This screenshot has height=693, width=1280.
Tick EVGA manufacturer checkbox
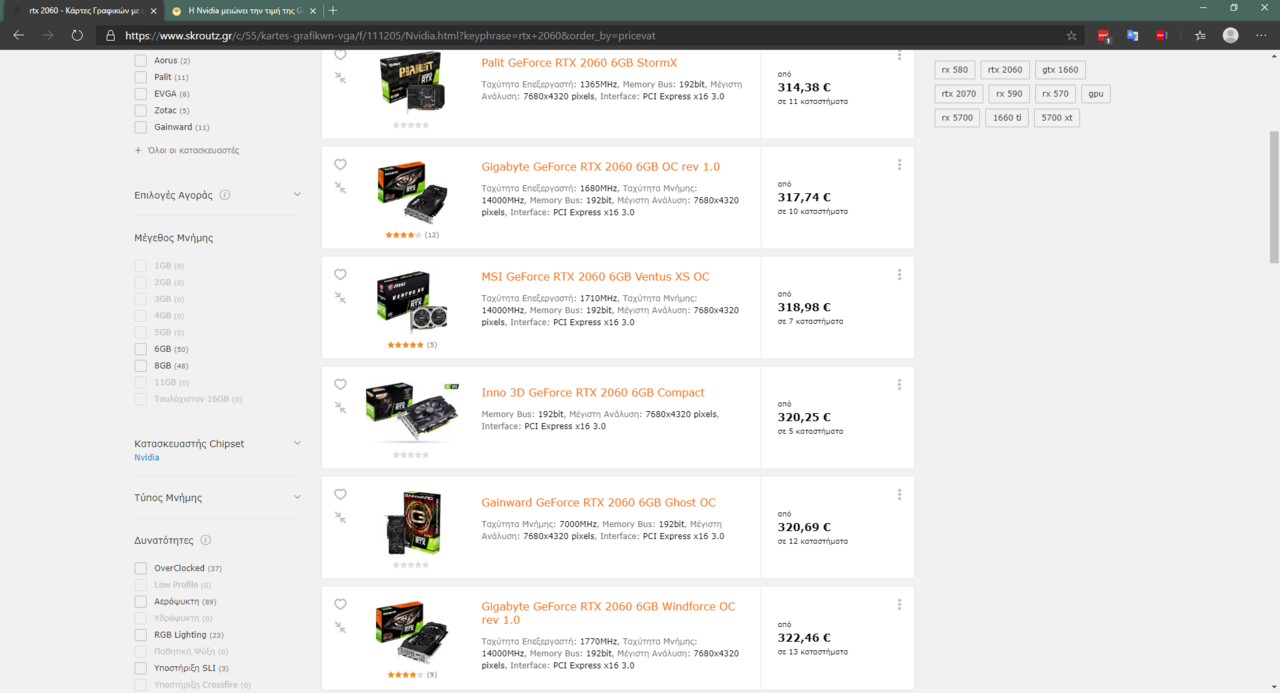pyautogui.click(x=141, y=94)
